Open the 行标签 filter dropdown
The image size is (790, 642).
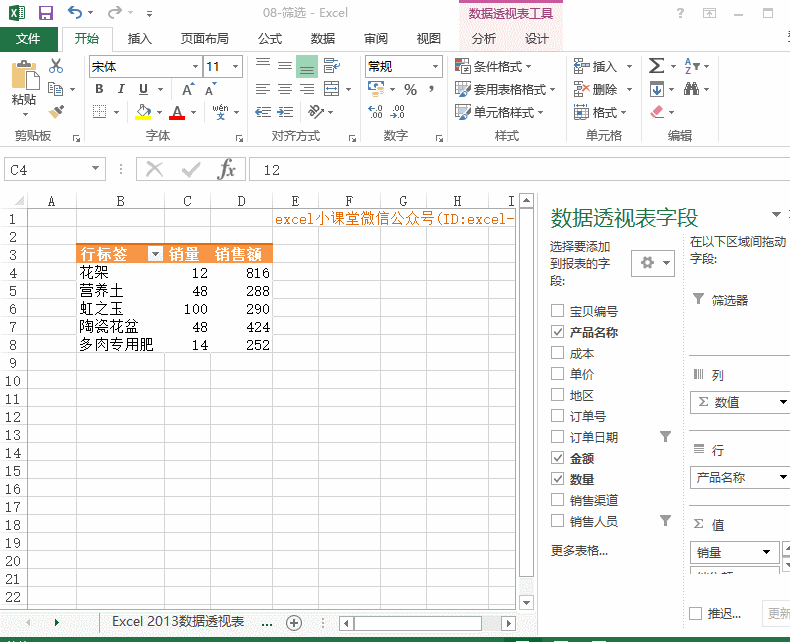[155, 254]
